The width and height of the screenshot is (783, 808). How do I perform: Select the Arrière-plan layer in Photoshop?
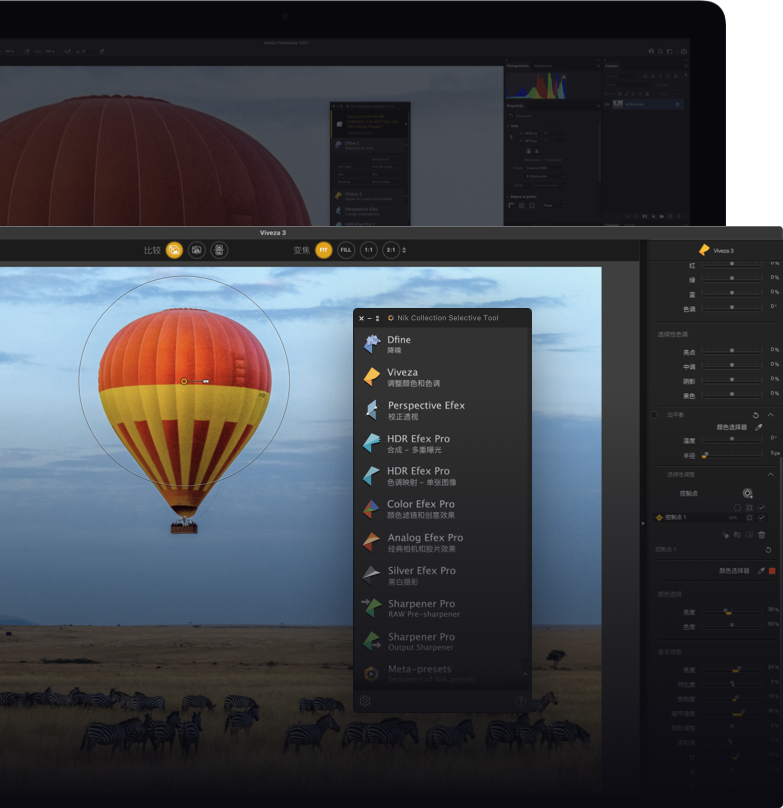pos(648,104)
